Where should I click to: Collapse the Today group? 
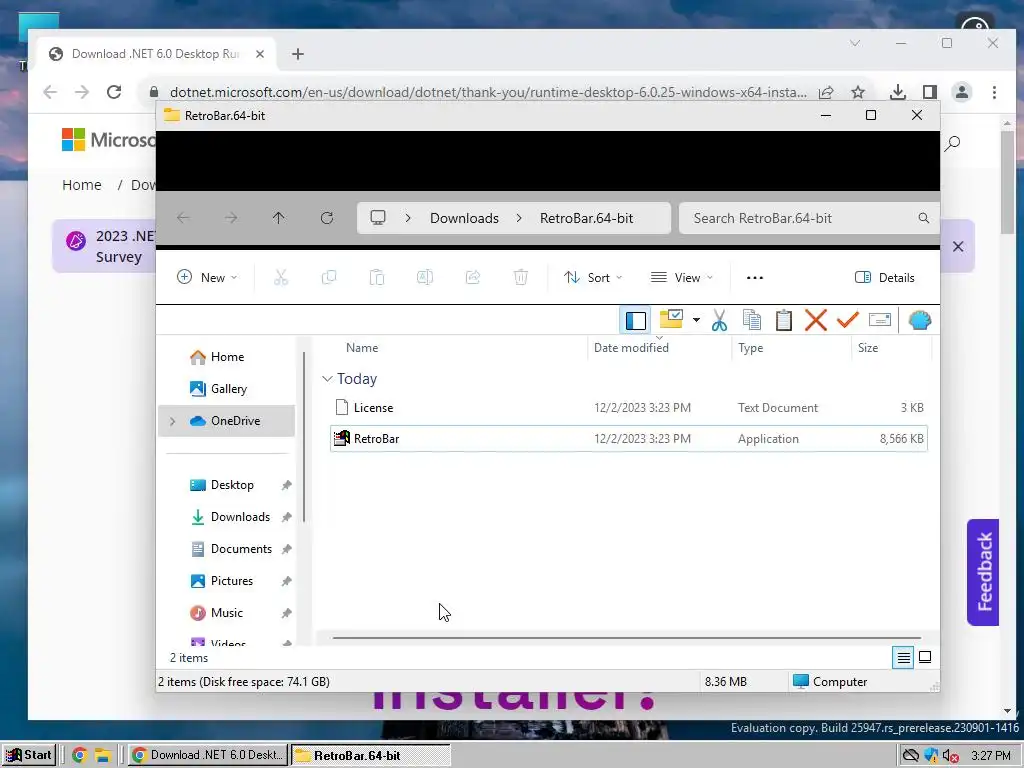(327, 379)
